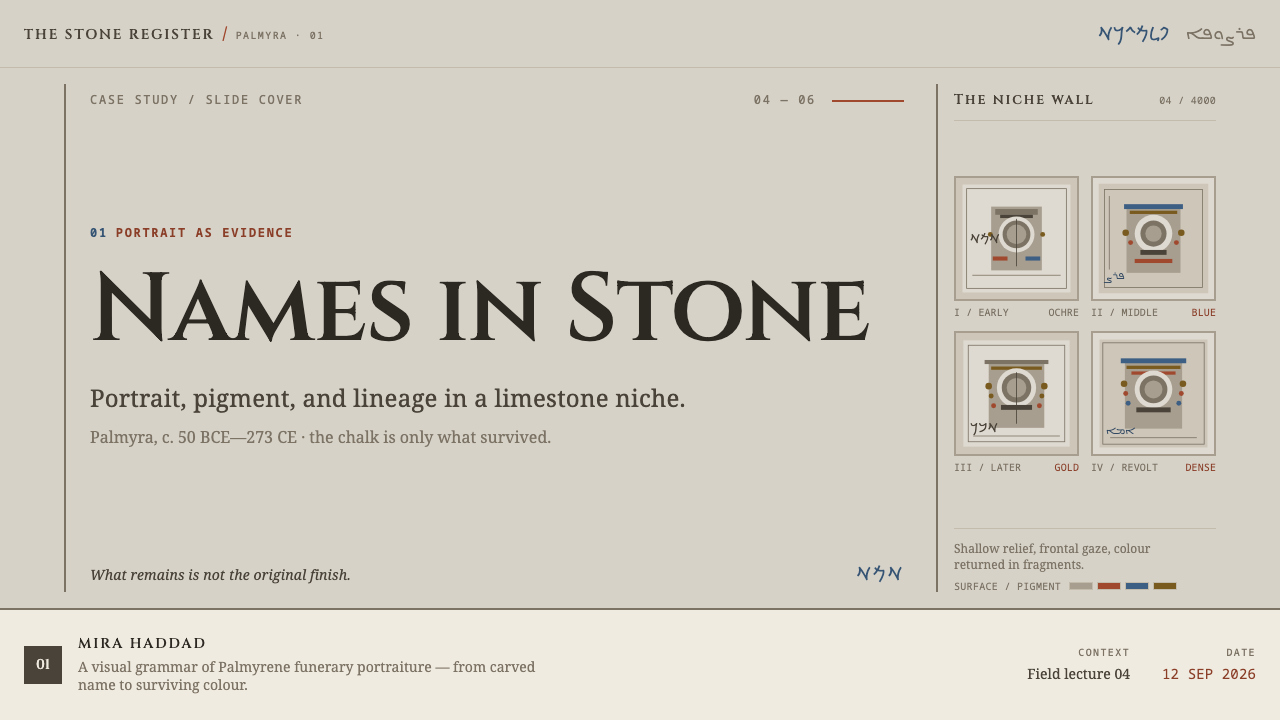
Task: Click the Case Study / Slide Cover breadcrumb
Action: tap(196, 100)
